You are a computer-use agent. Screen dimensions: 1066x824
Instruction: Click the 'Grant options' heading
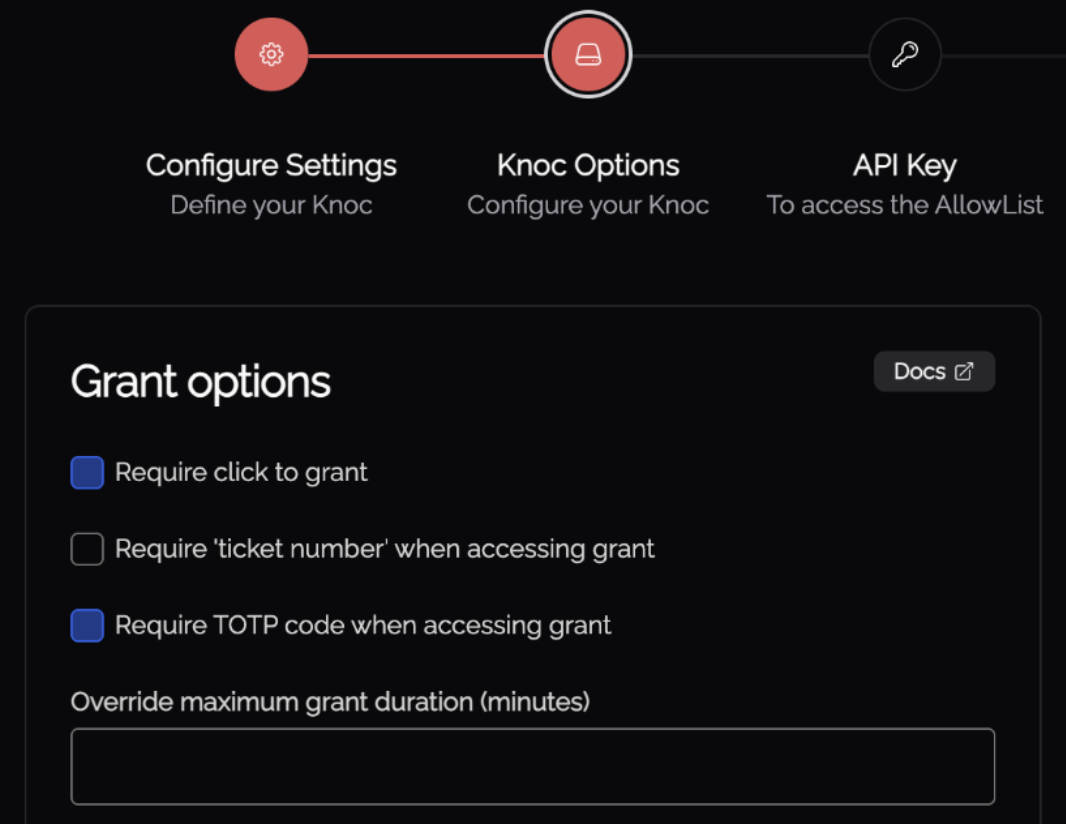[200, 382]
